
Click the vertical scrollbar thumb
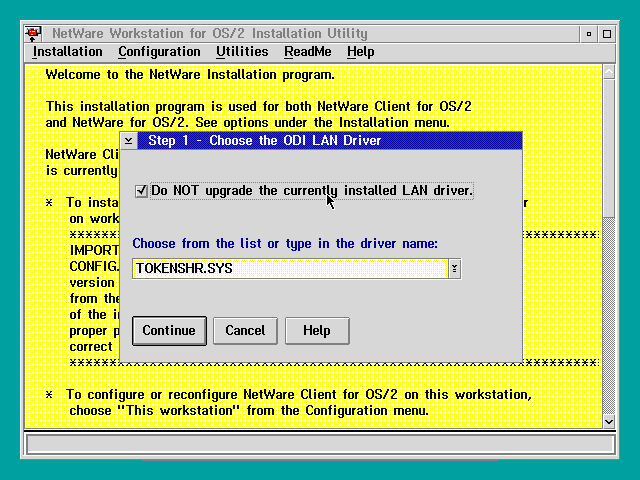[609, 149]
